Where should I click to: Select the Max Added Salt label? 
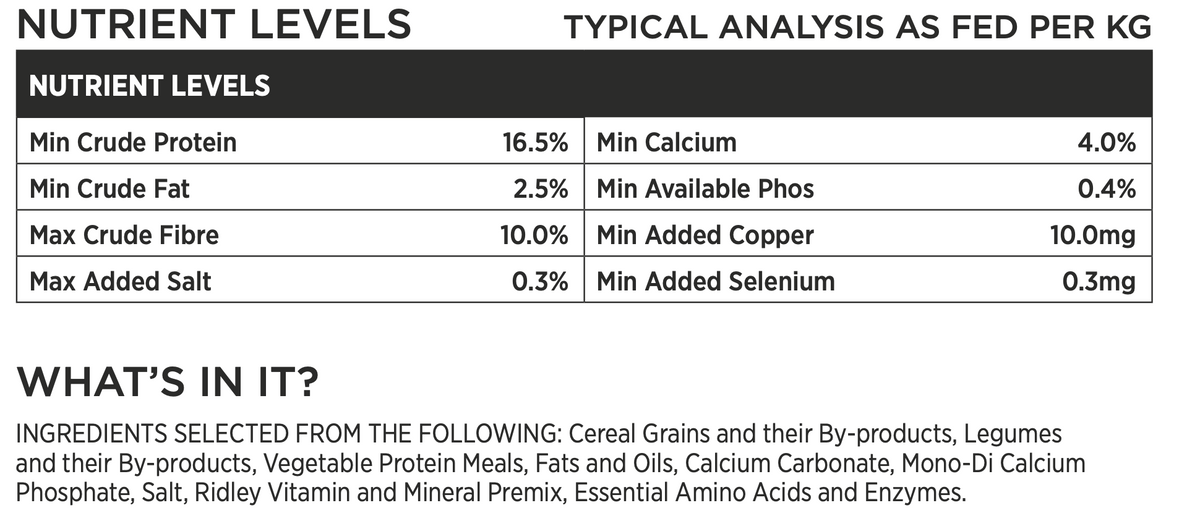(120, 282)
